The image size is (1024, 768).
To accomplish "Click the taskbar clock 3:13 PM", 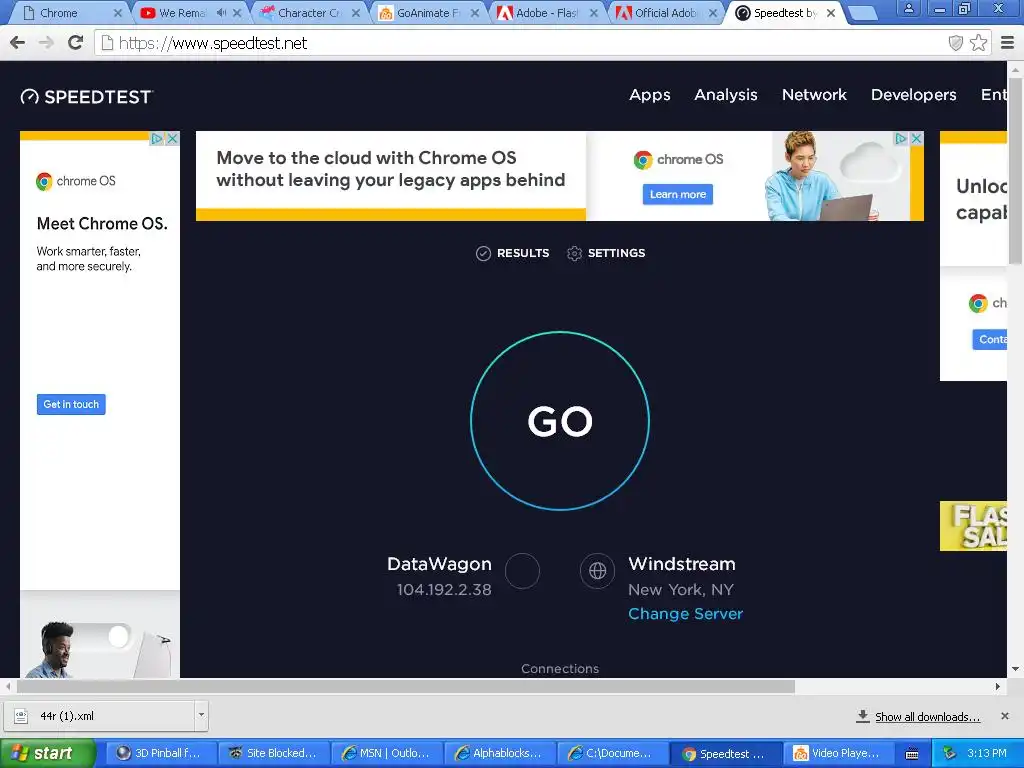I will 987,754.
